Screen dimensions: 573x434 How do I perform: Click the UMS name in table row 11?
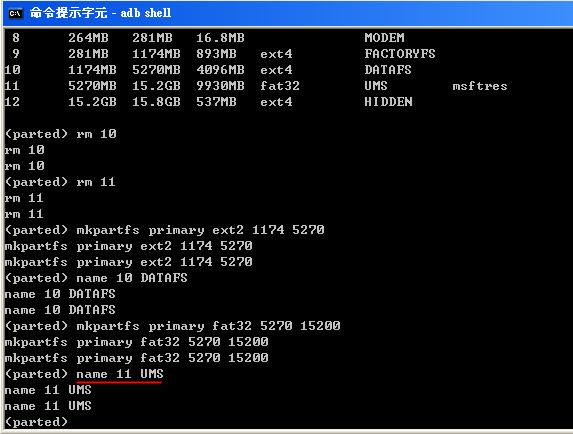click(x=376, y=86)
